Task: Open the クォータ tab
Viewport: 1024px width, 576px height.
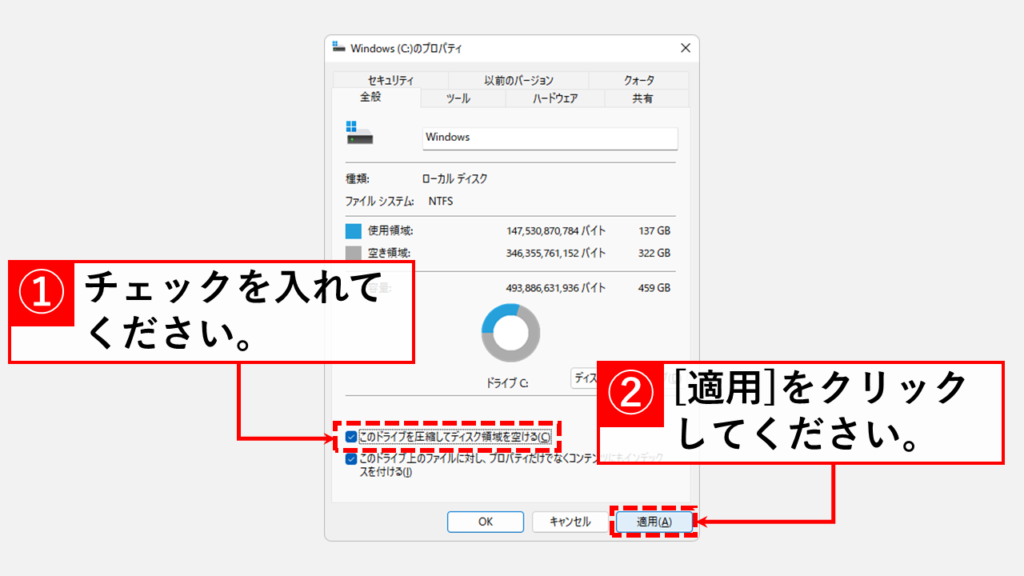Action: tap(639, 80)
